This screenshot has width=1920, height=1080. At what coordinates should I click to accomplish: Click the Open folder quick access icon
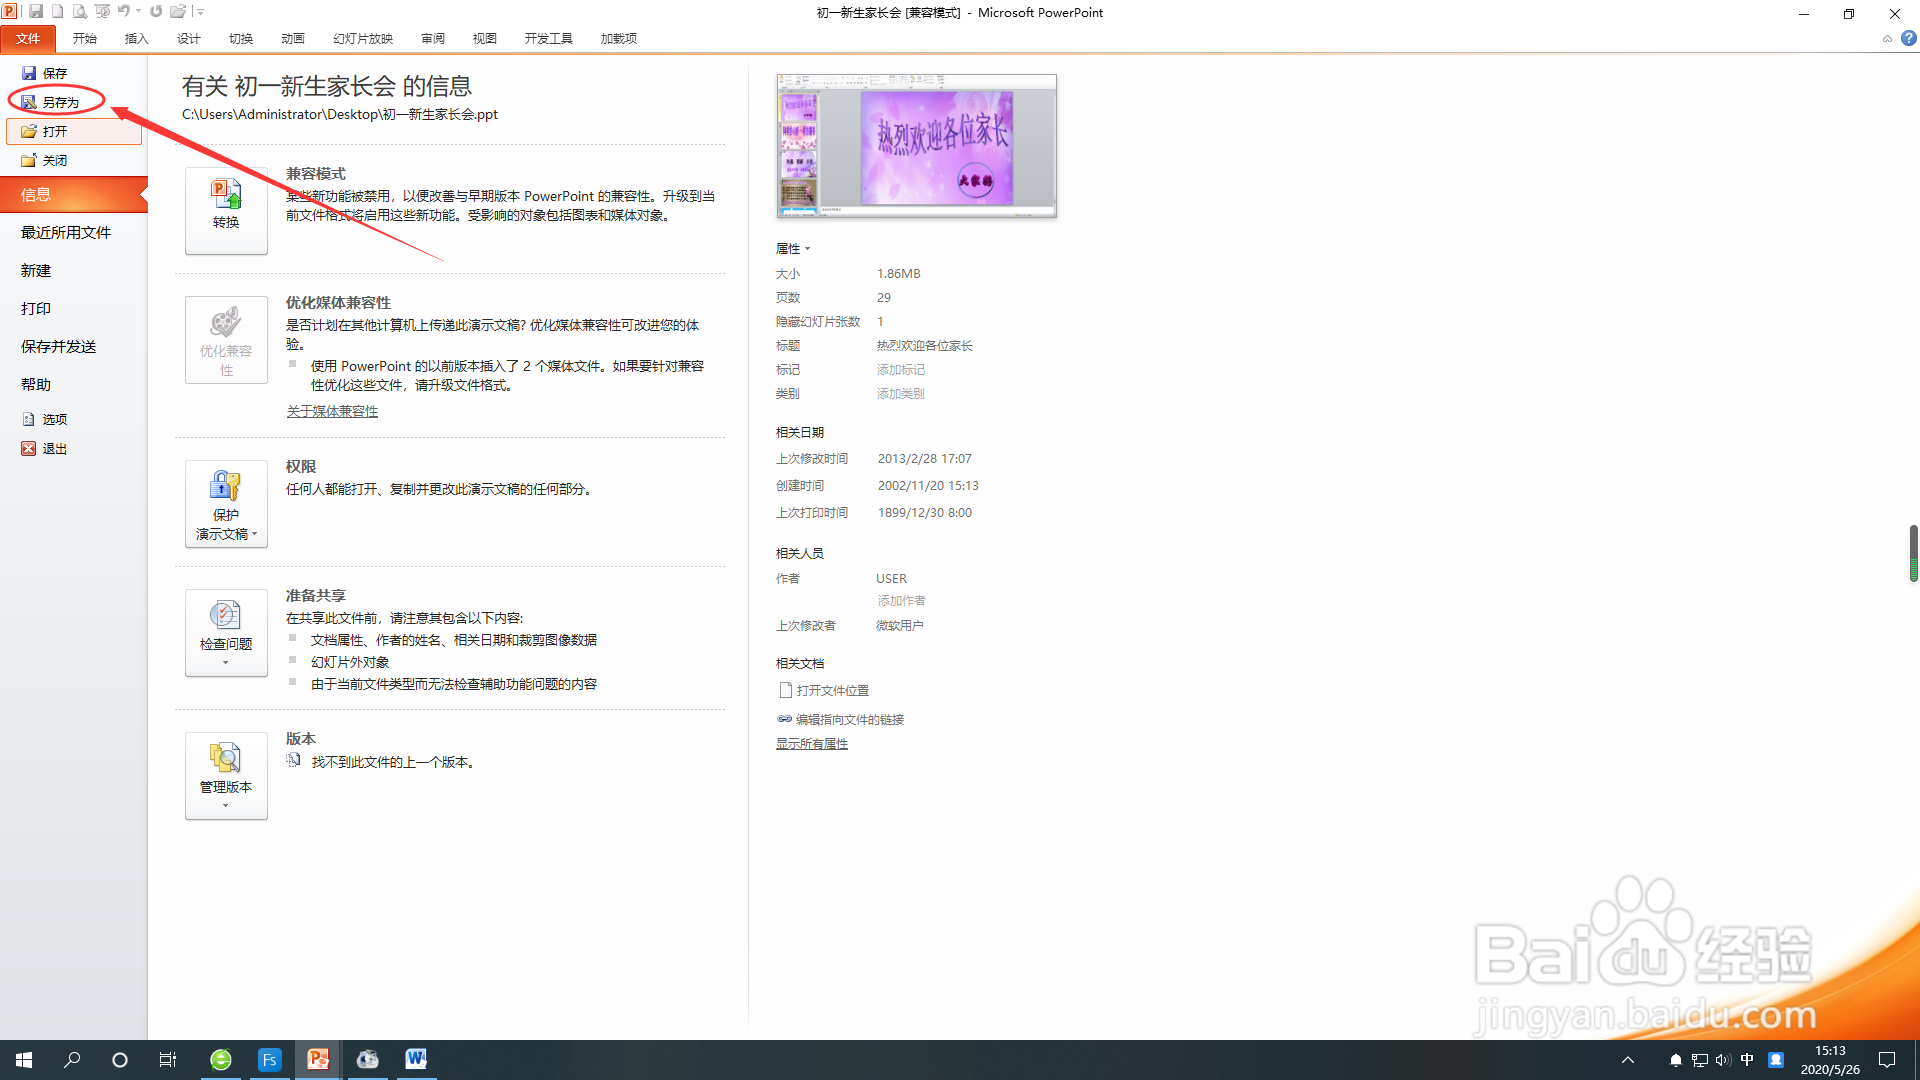[x=178, y=12]
